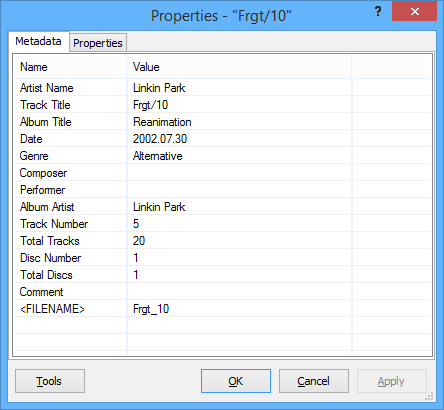444x410 pixels.
Task: Select the Total Discs value 1
Action: pos(136,275)
